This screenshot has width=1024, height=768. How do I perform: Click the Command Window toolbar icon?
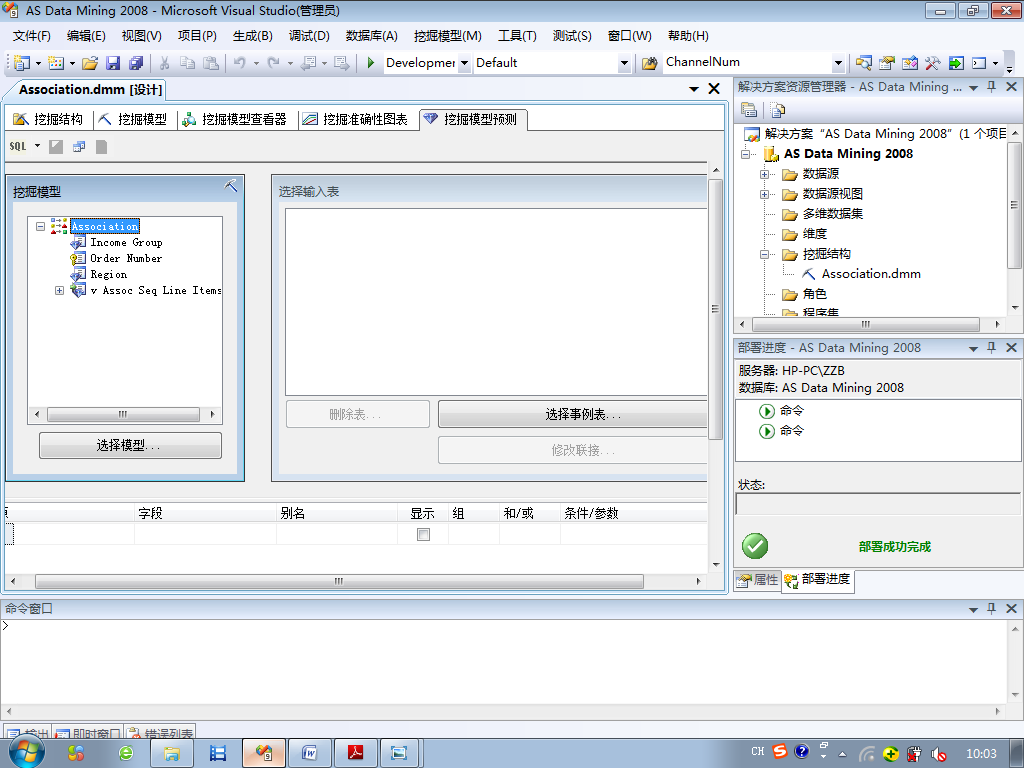[979, 63]
